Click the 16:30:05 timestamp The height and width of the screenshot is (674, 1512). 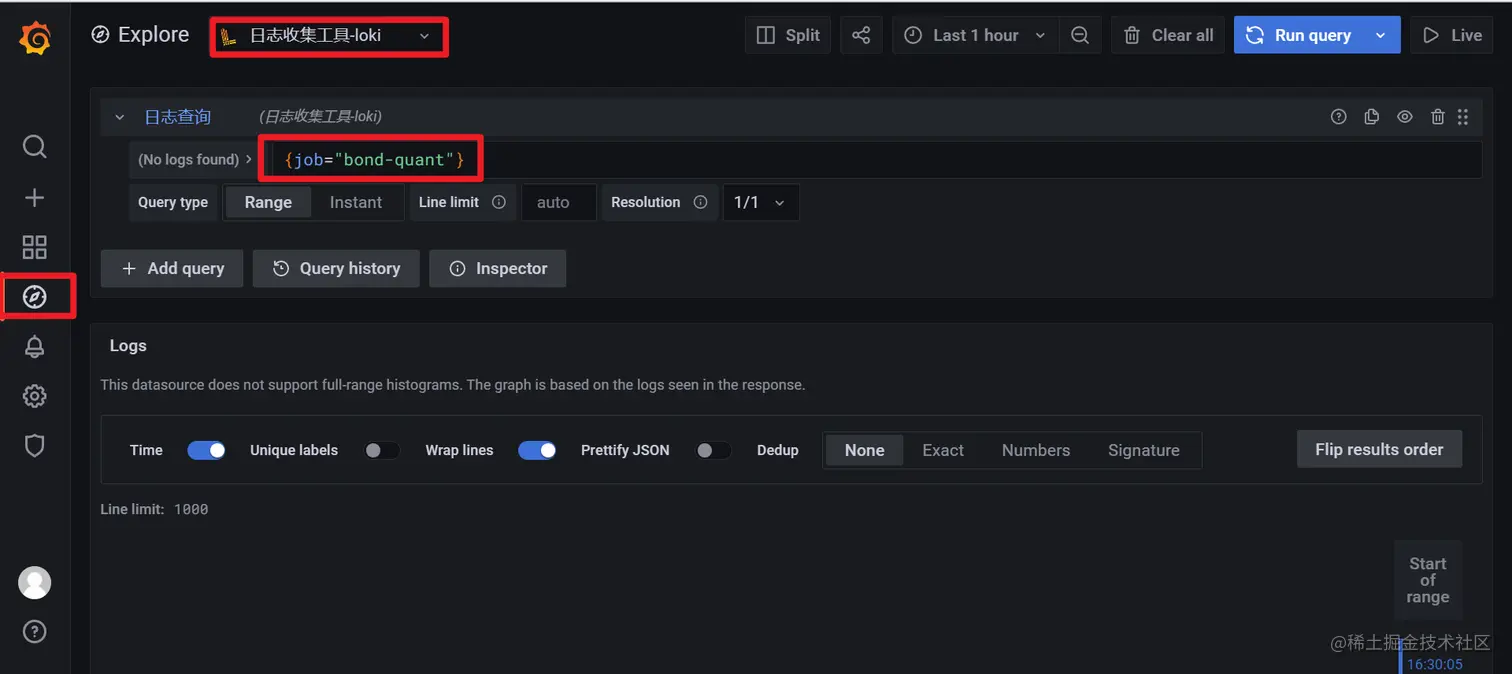(x=1435, y=664)
